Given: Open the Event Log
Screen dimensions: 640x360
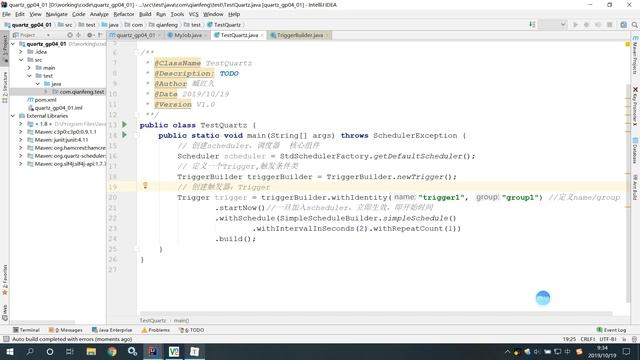Looking at the screenshot, I should point(611,330).
